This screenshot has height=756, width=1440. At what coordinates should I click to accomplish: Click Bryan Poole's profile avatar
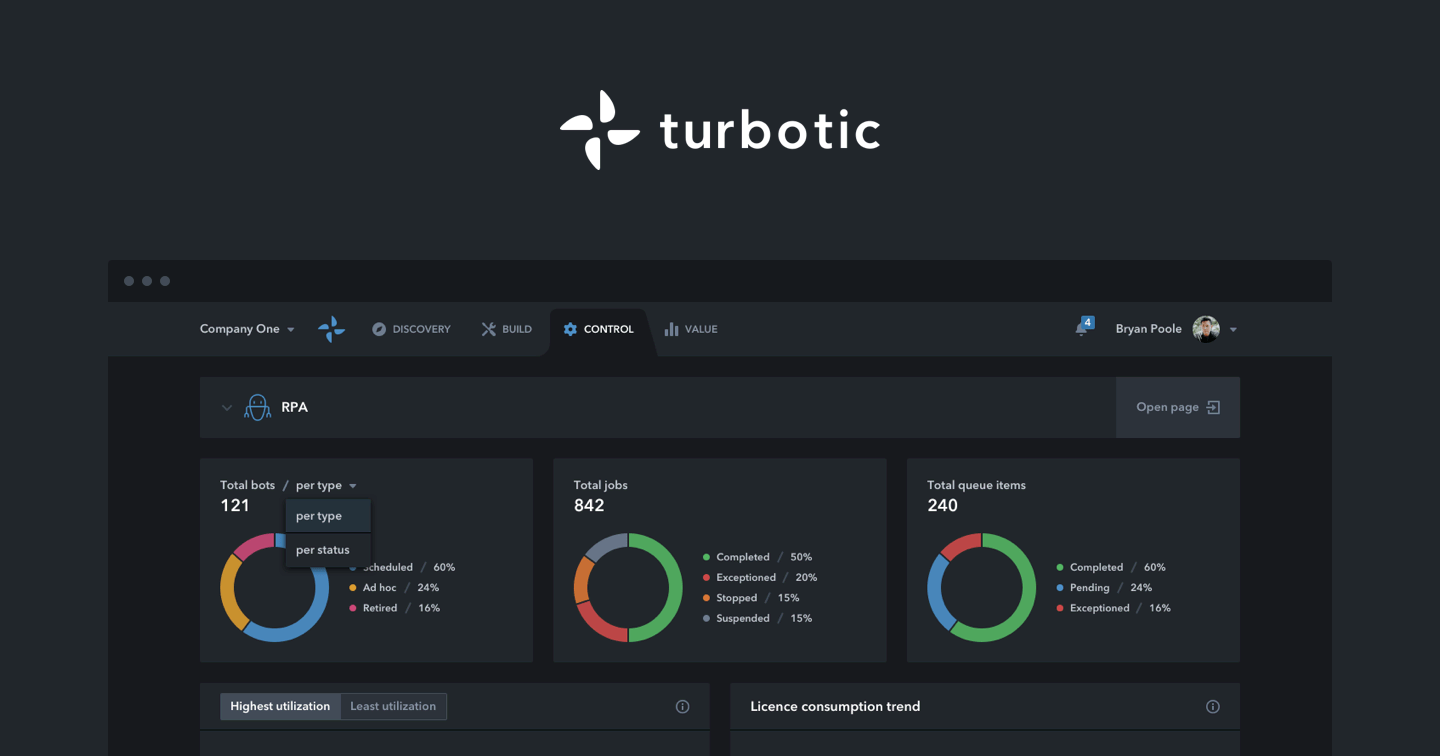coord(1206,329)
